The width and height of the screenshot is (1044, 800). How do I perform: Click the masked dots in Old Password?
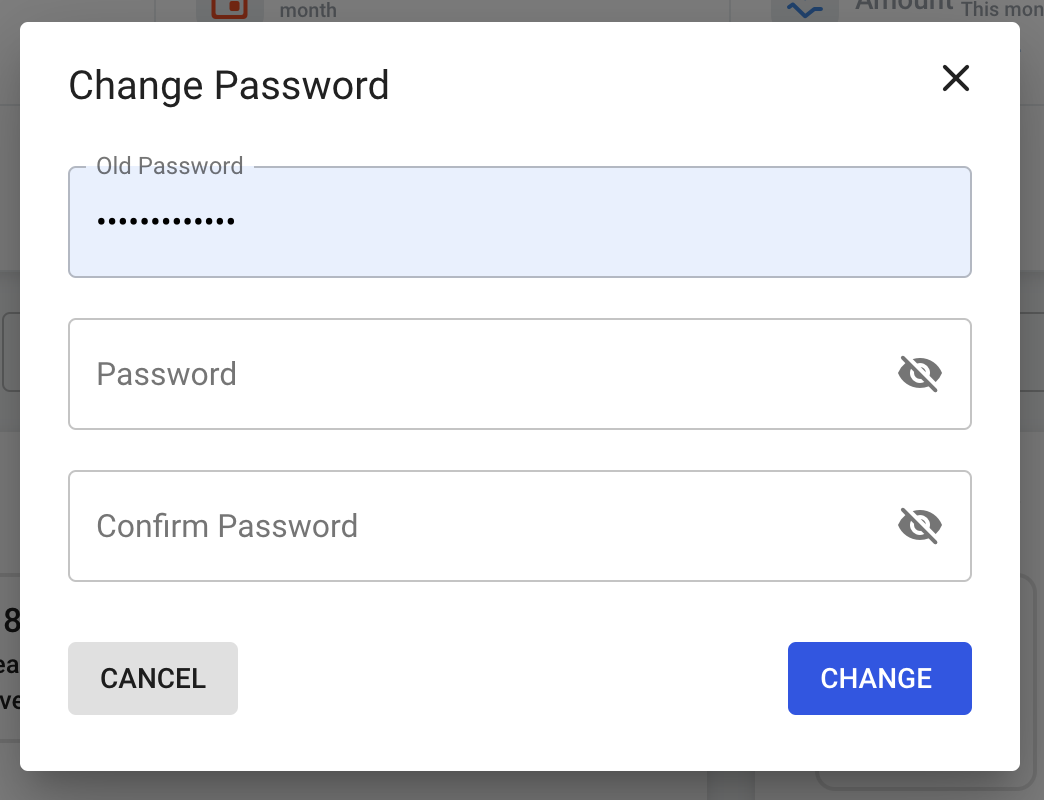tap(165, 222)
